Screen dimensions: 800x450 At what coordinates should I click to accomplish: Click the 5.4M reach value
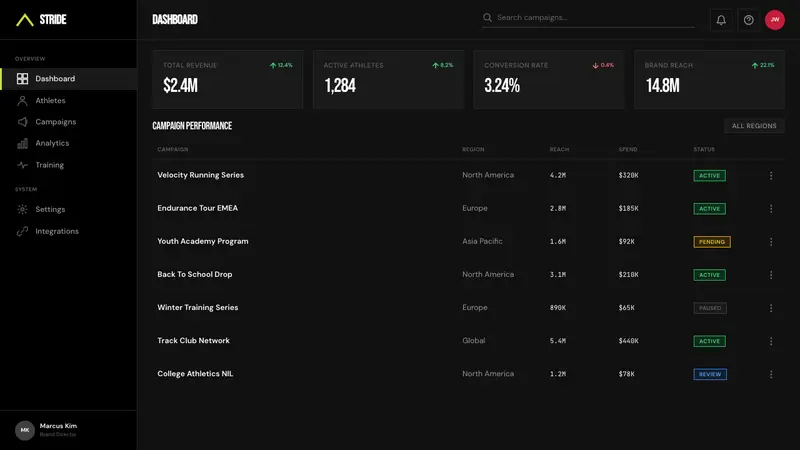(x=558, y=341)
